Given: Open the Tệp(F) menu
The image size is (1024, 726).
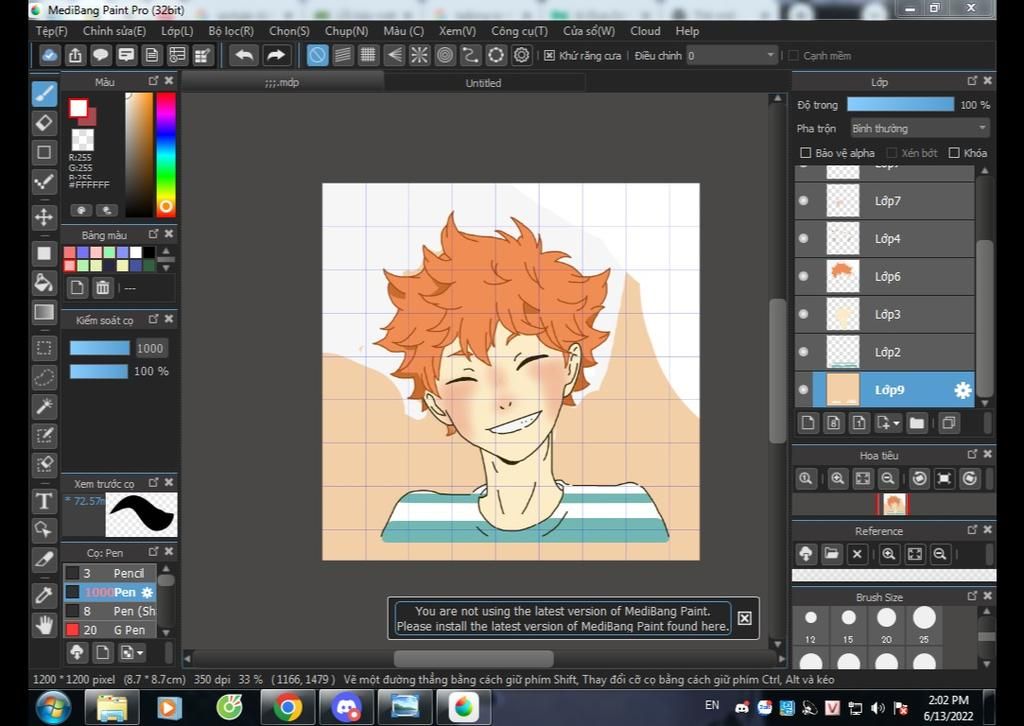Looking at the screenshot, I should point(52,31).
